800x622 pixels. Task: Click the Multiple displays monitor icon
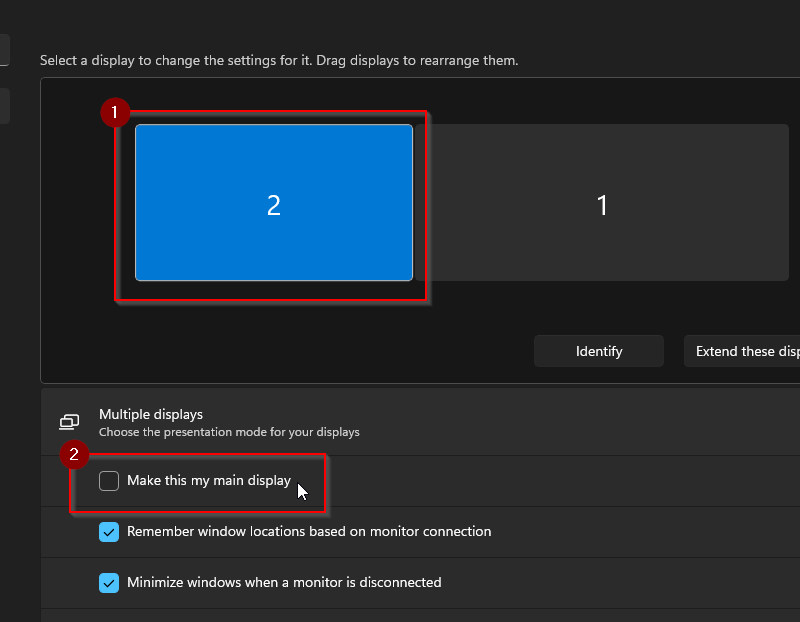coord(69,422)
